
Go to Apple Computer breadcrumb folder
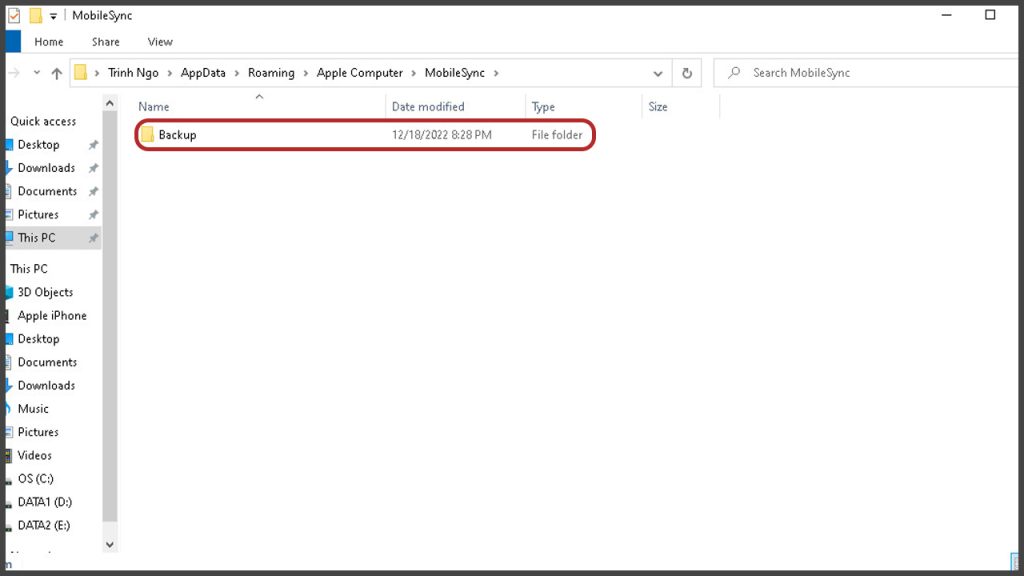(359, 73)
